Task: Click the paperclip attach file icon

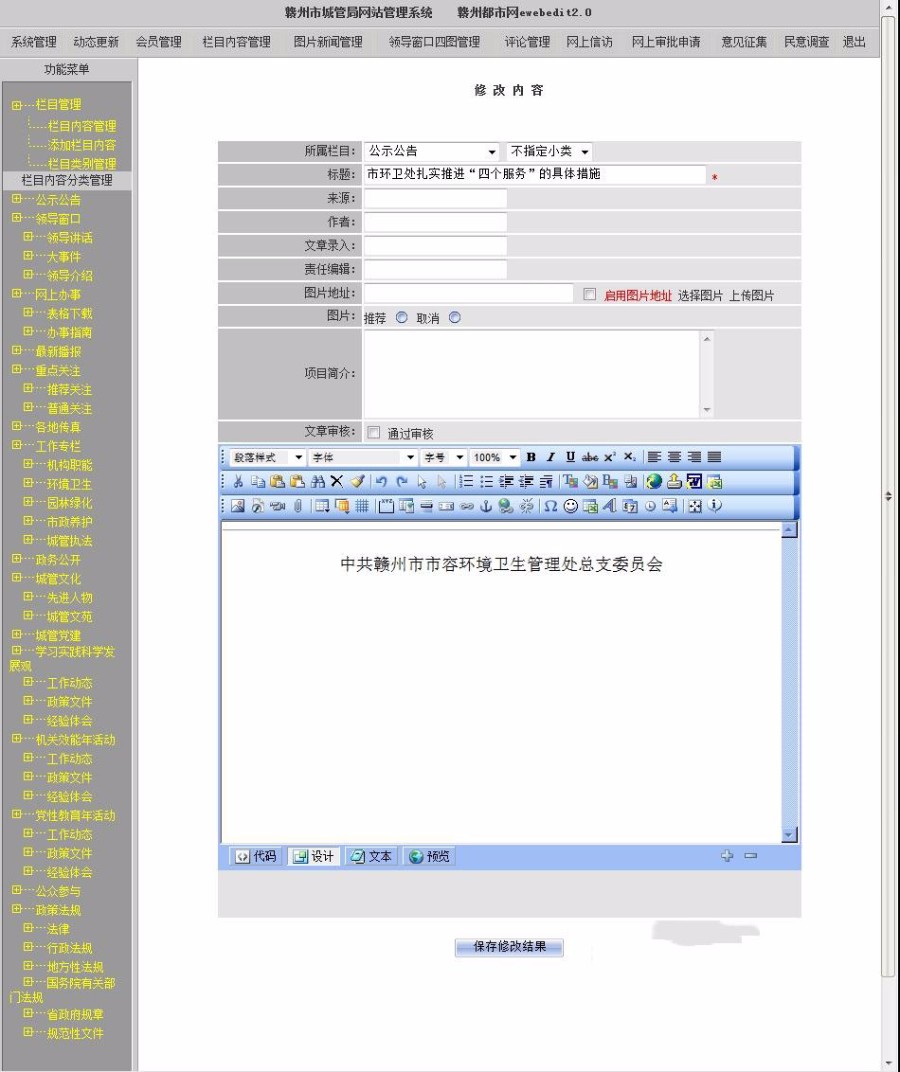Action: (297, 506)
